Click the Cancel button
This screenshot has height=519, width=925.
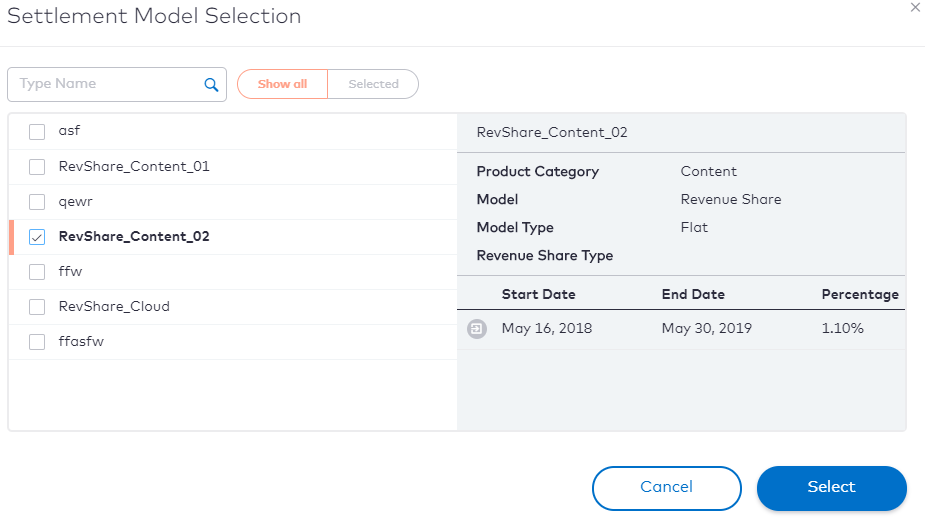pyautogui.click(x=667, y=488)
